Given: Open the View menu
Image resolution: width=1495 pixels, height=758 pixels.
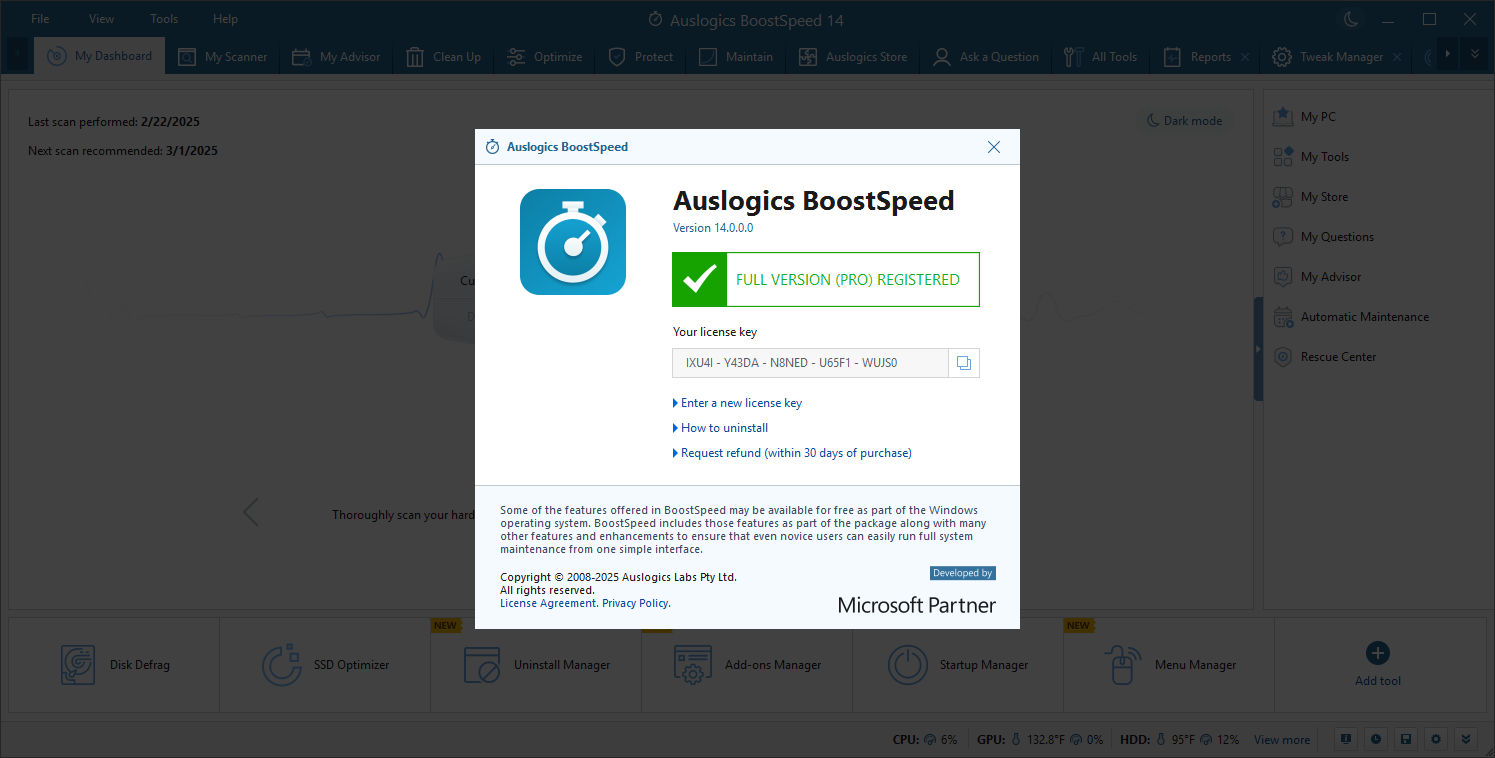Looking at the screenshot, I should [101, 19].
